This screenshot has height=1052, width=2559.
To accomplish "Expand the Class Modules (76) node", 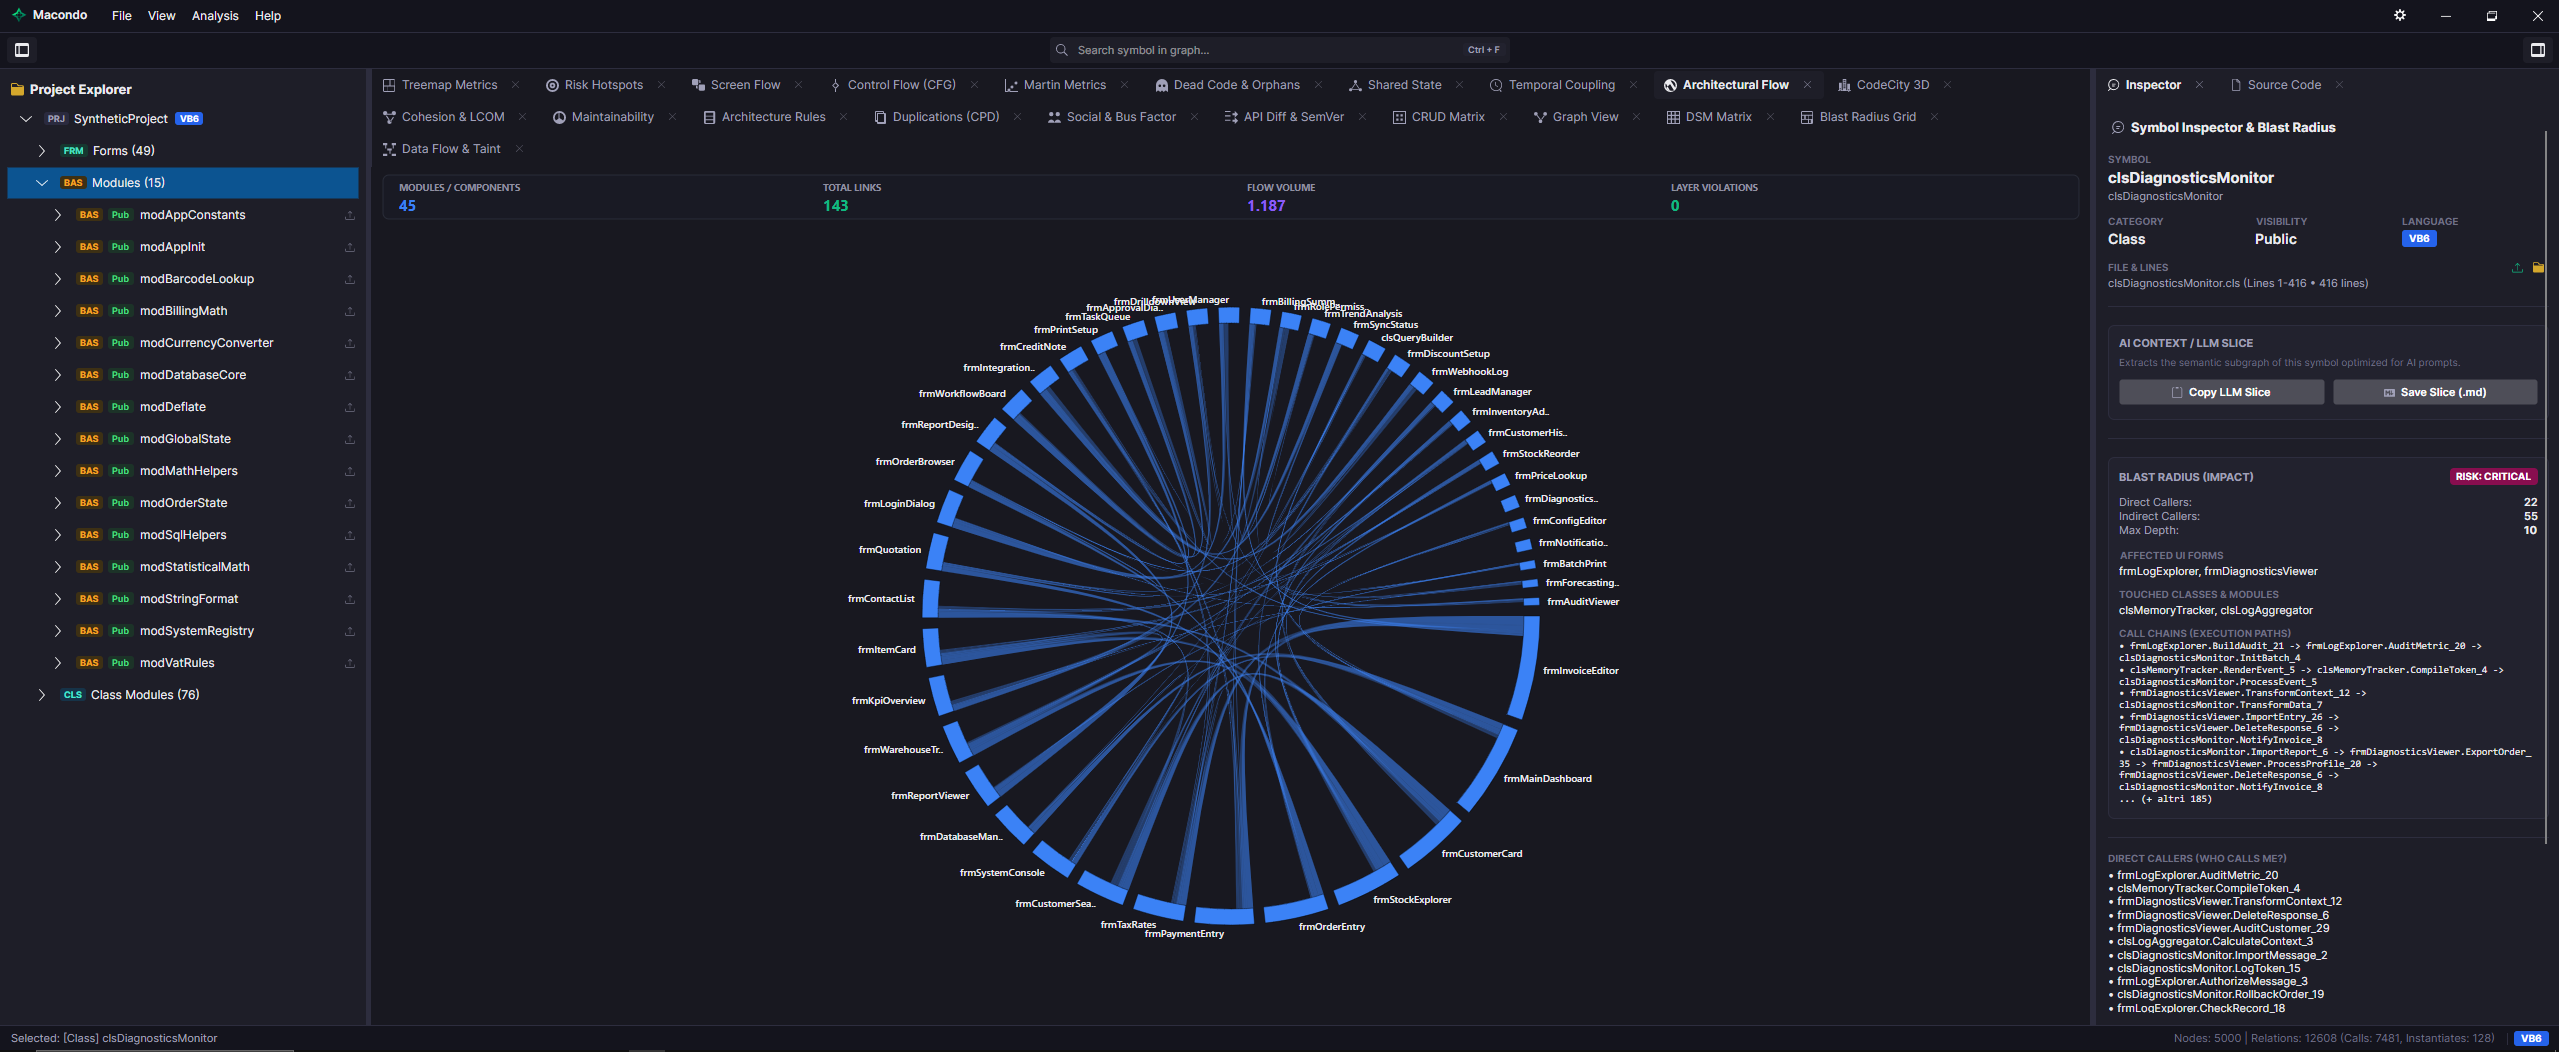I will pyautogui.click(x=42, y=695).
